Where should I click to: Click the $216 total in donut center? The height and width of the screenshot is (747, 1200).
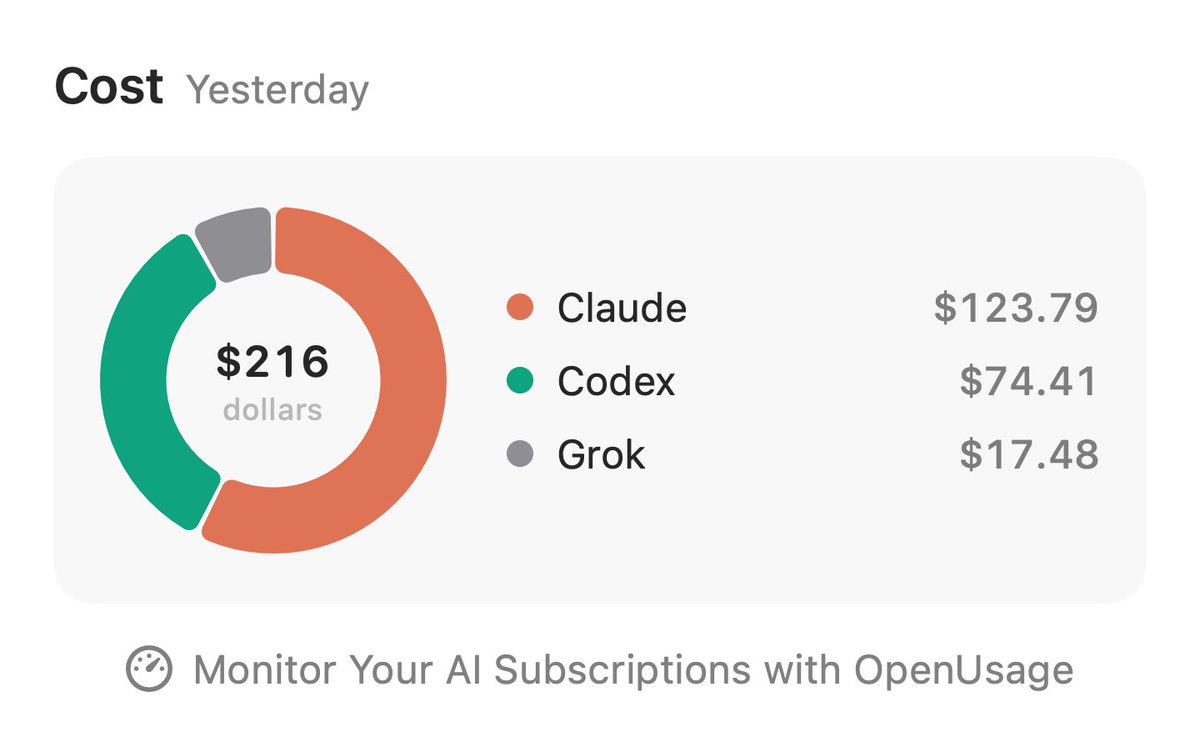(273, 362)
